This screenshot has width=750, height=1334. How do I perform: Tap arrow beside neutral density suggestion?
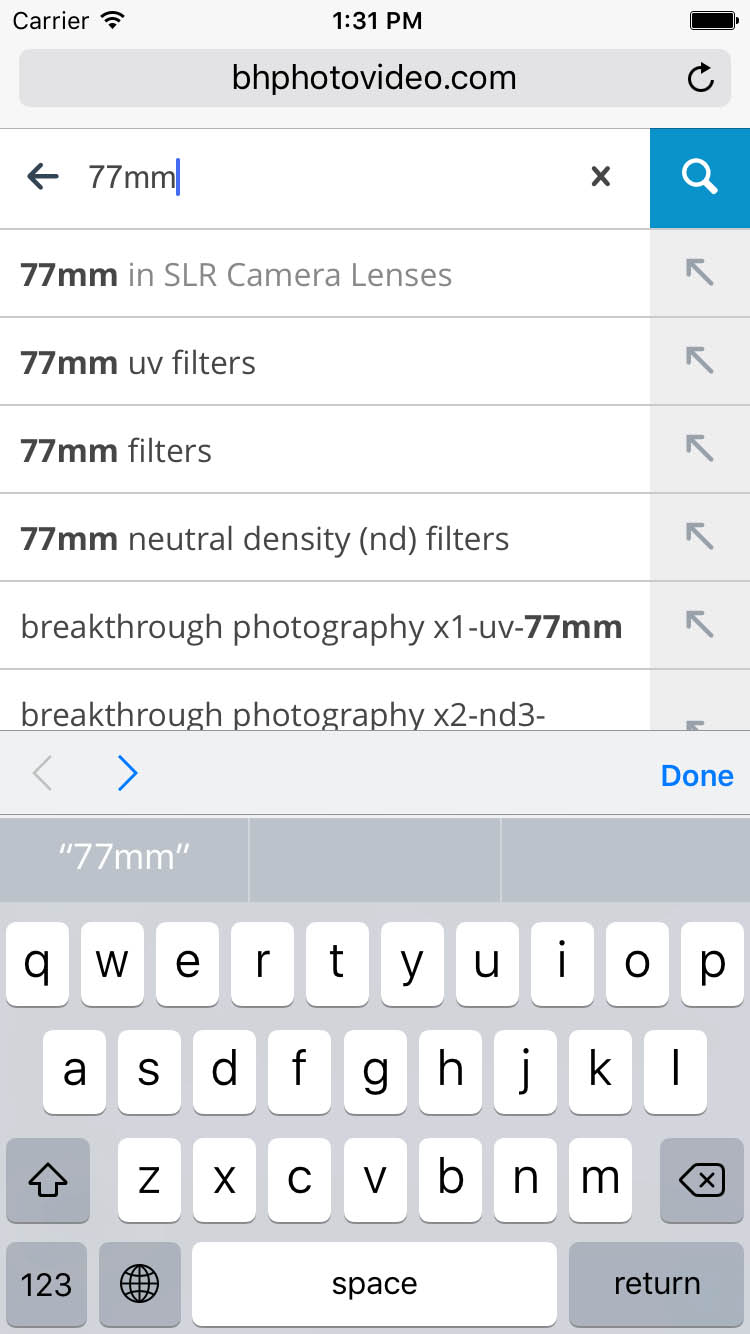point(700,537)
